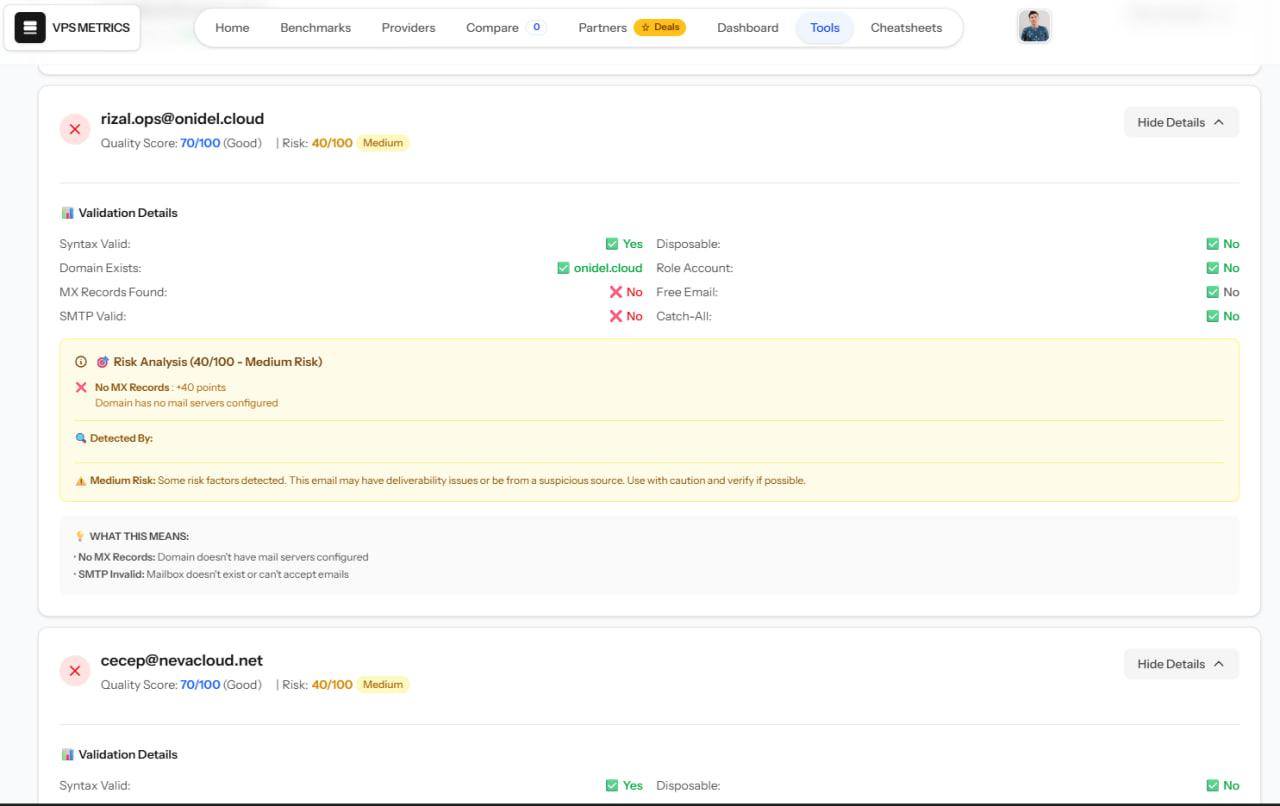Image resolution: width=1280 pixels, height=806 pixels.
Task: Switch to the Cheatsheets nav tab
Action: [x=906, y=28]
